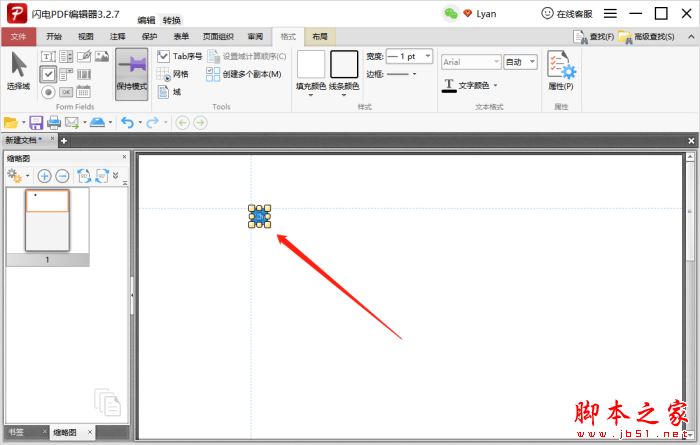Click 查找(F) search button
The image size is (700, 445).
(x=594, y=37)
